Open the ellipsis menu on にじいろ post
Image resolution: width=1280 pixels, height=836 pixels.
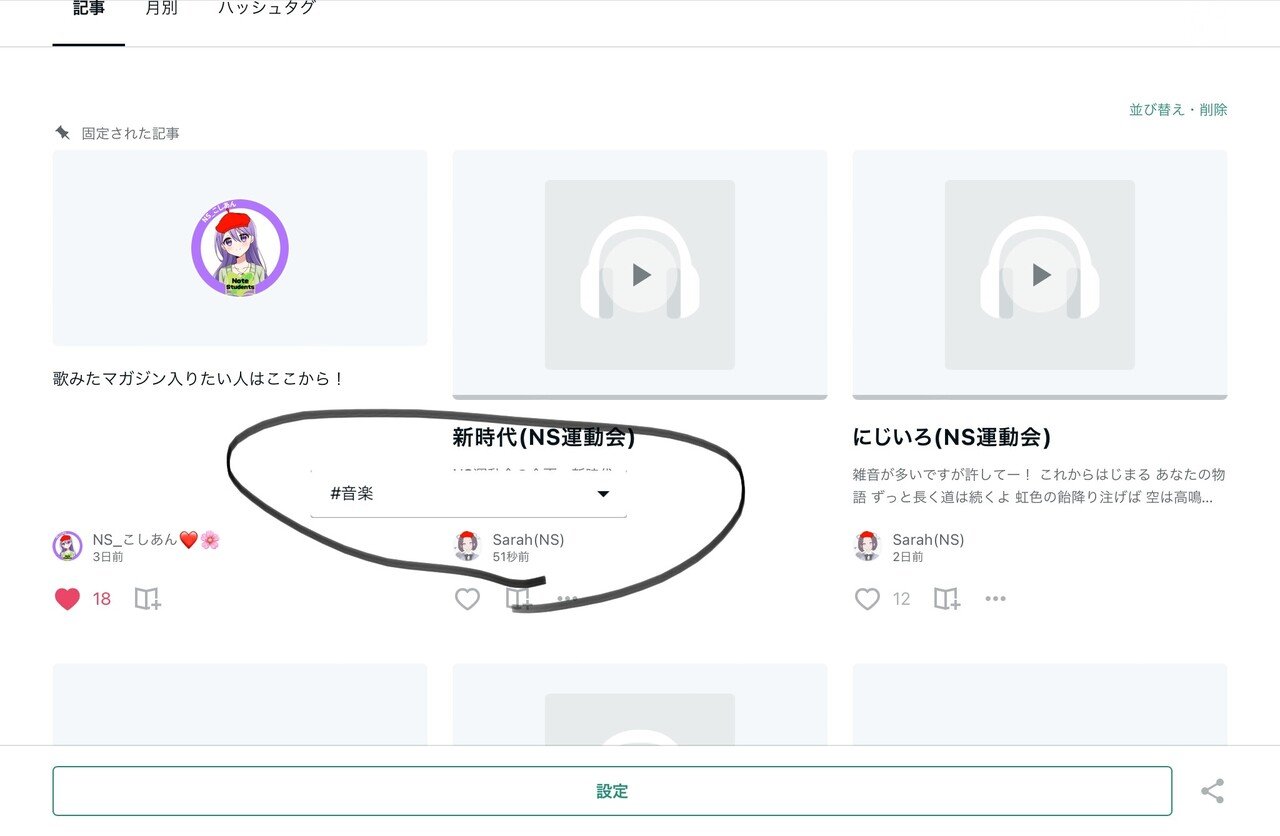click(x=995, y=598)
